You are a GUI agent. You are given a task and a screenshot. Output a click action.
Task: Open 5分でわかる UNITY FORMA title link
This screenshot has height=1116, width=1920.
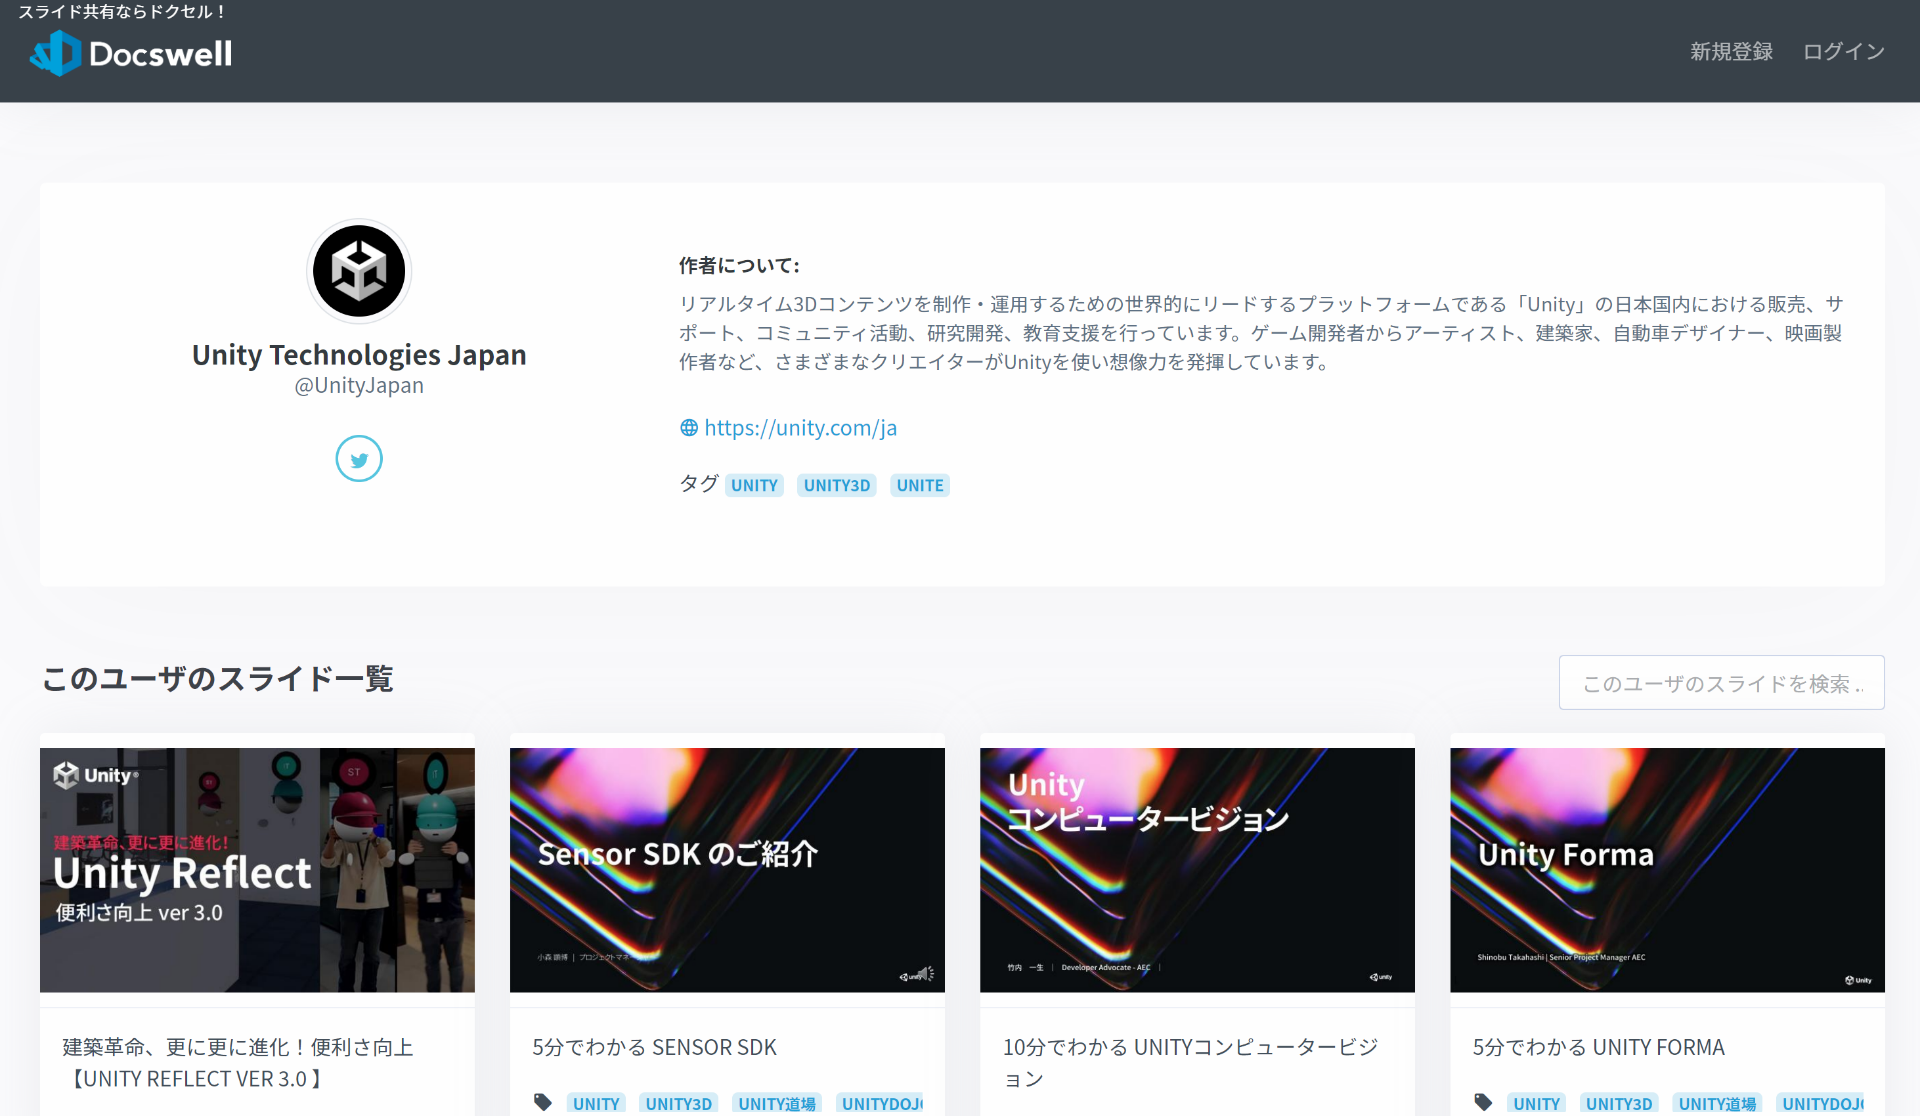click(1598, 1047)
